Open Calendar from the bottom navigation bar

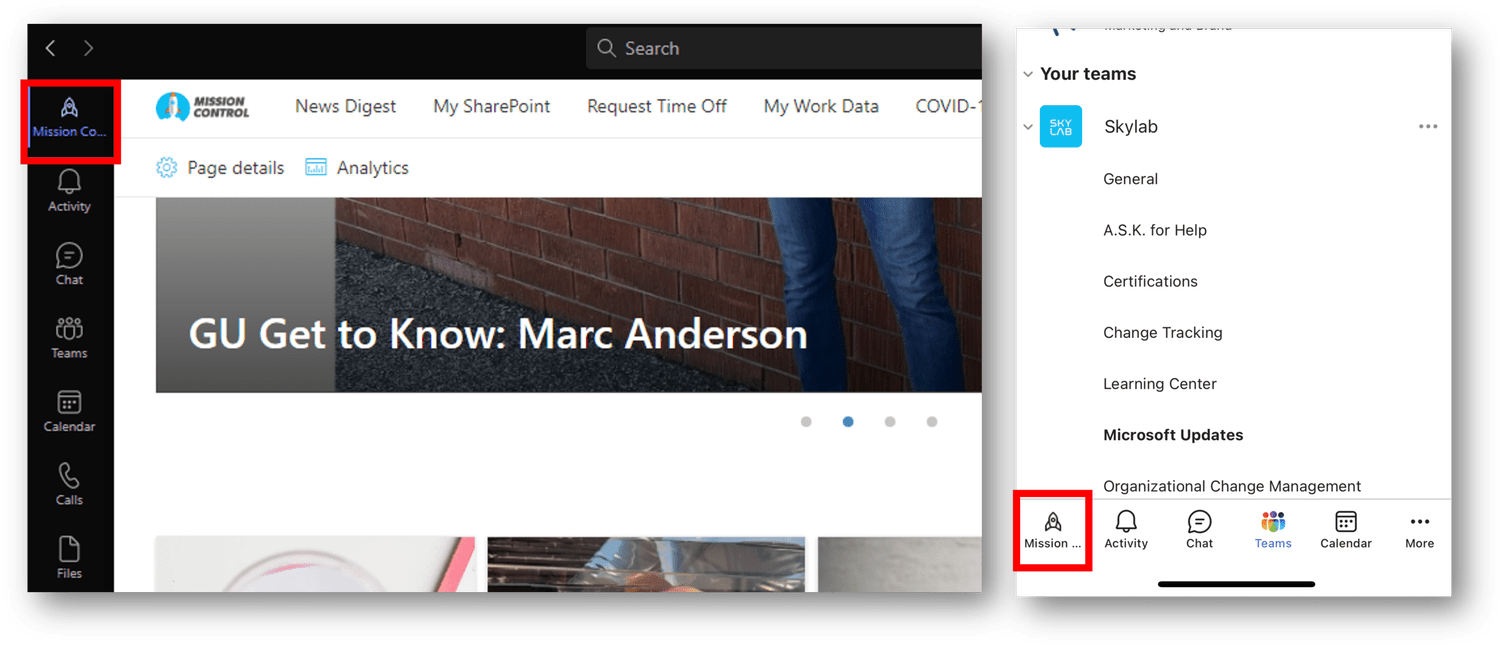(1345, 529)
